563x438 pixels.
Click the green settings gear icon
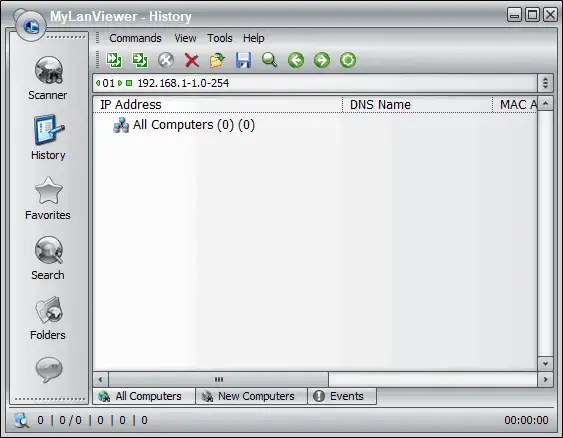tap(348, 60)
